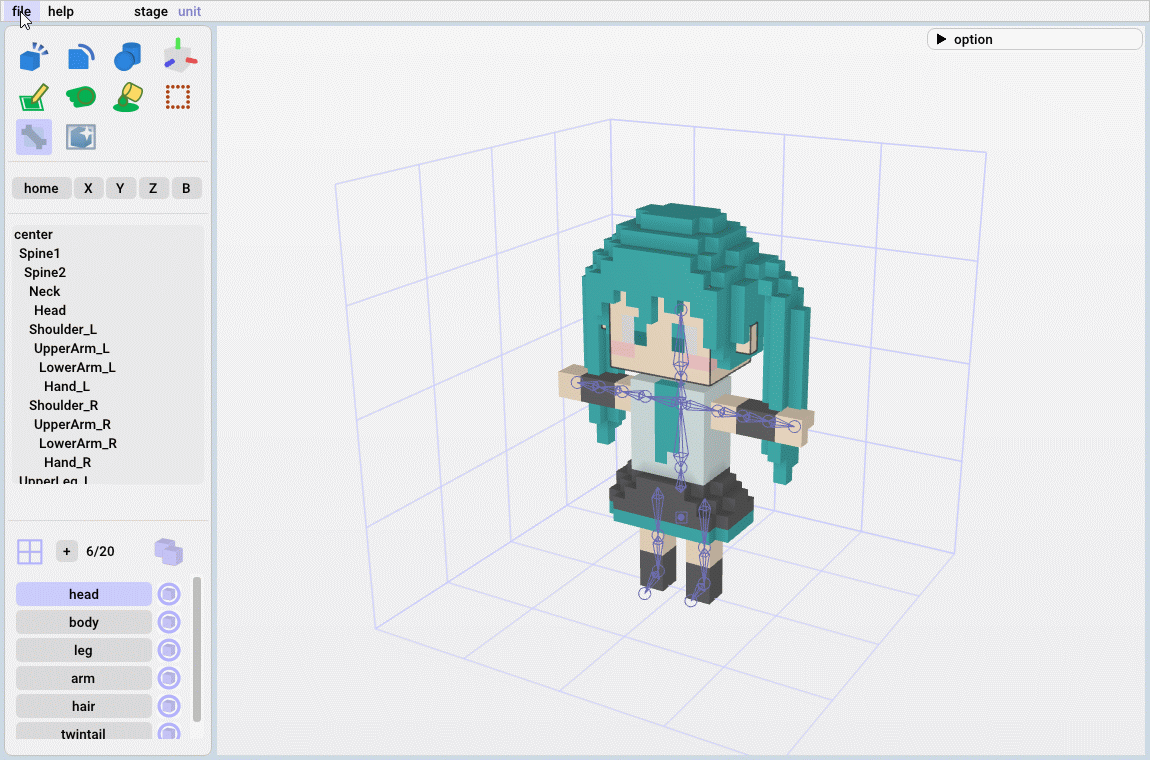Select the Spine2 bone
The height and width of the screenshot is (760, 1150).
[45, 273]
